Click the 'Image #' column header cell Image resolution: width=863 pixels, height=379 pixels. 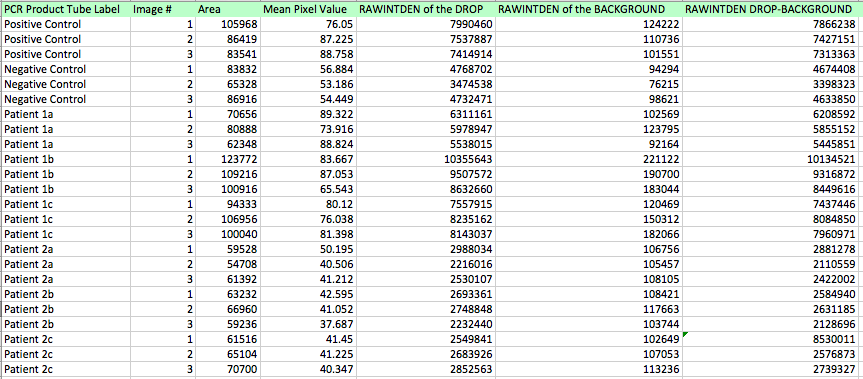coord(163,9)
